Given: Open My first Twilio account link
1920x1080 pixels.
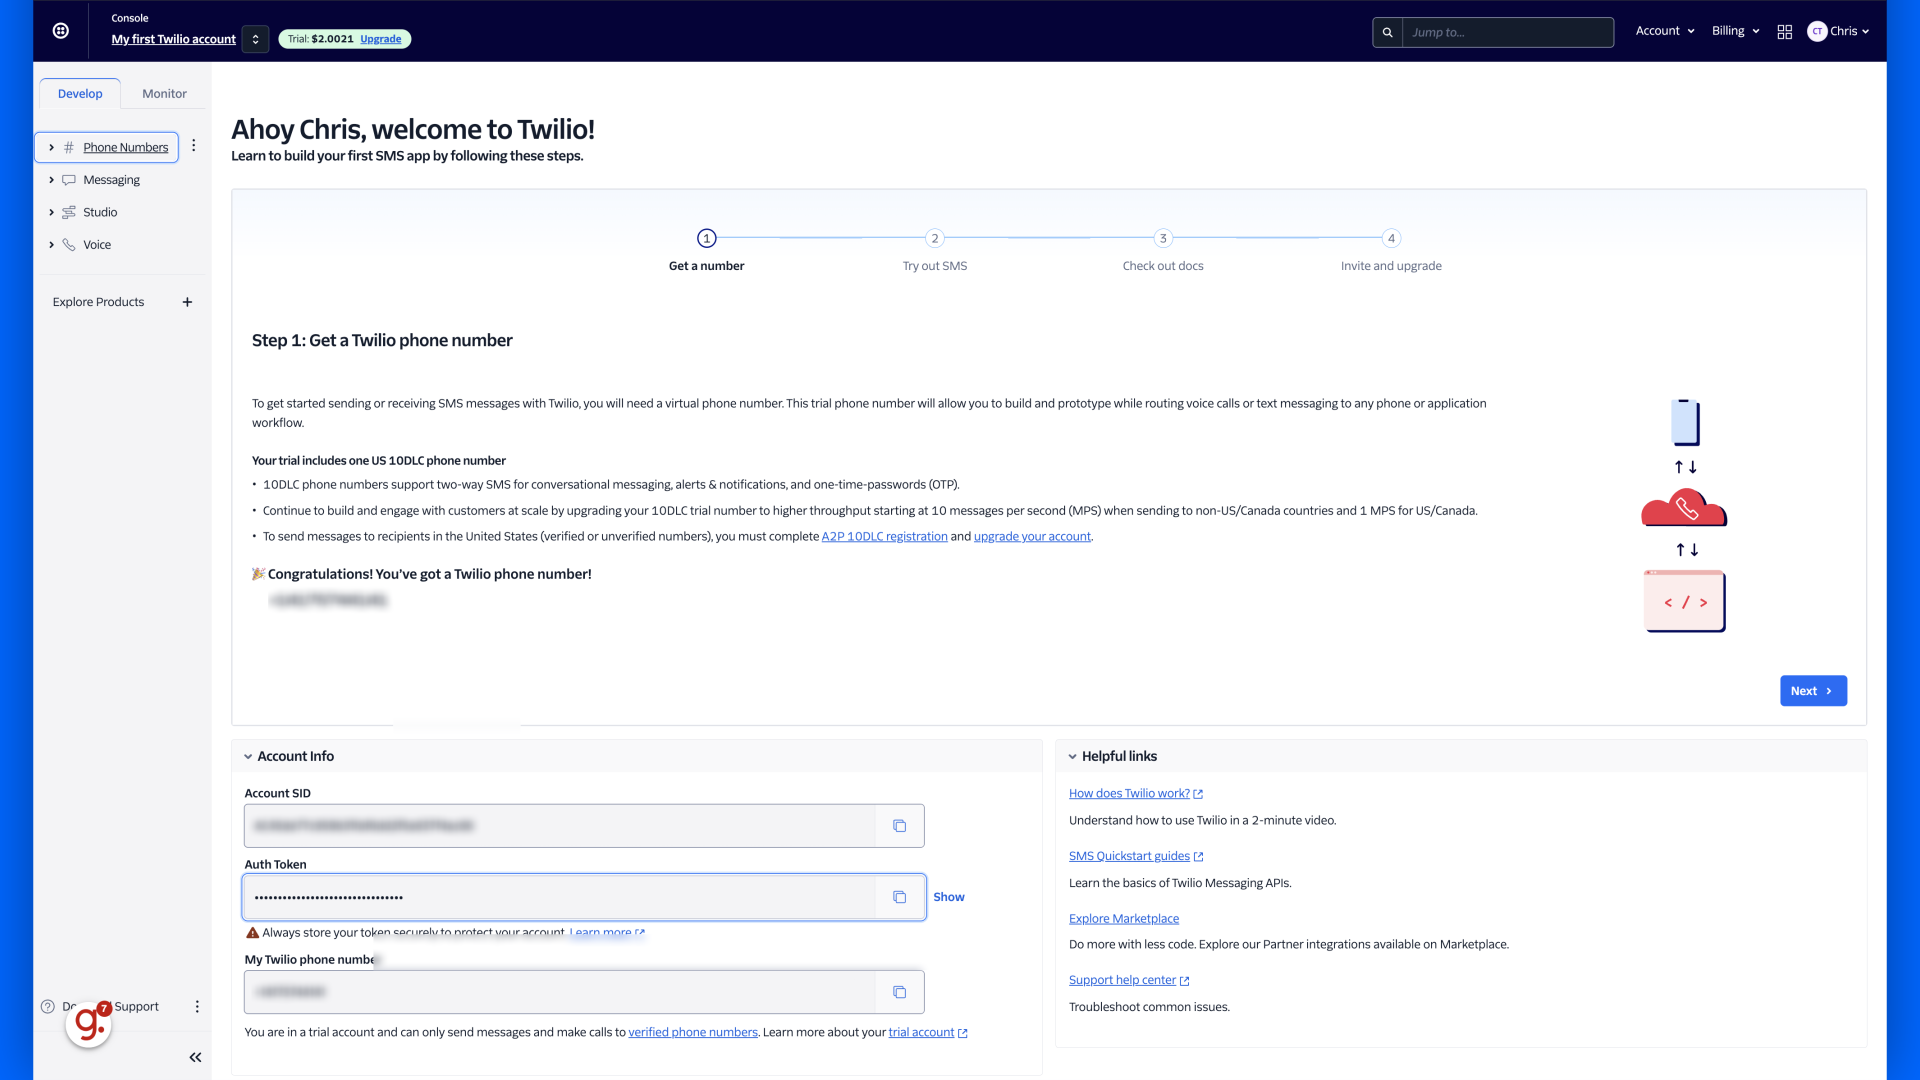Looking at the screenshot, I should coord(174,39).
